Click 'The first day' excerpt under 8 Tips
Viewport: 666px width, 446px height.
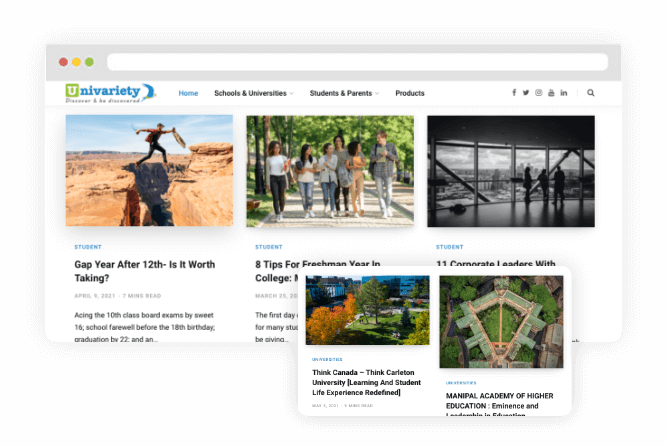point(276,327)
